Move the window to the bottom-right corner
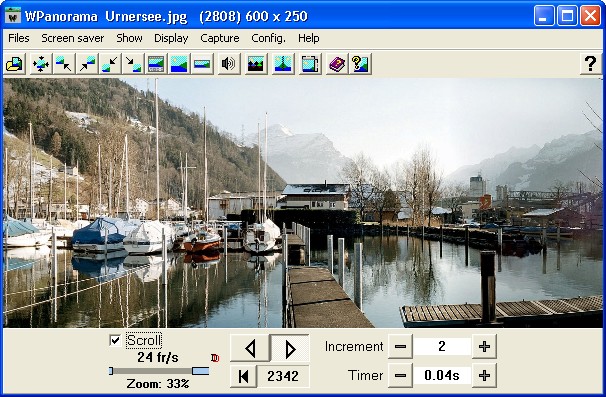The height and width of the screenshot is (397, 606). pos(133,64)
